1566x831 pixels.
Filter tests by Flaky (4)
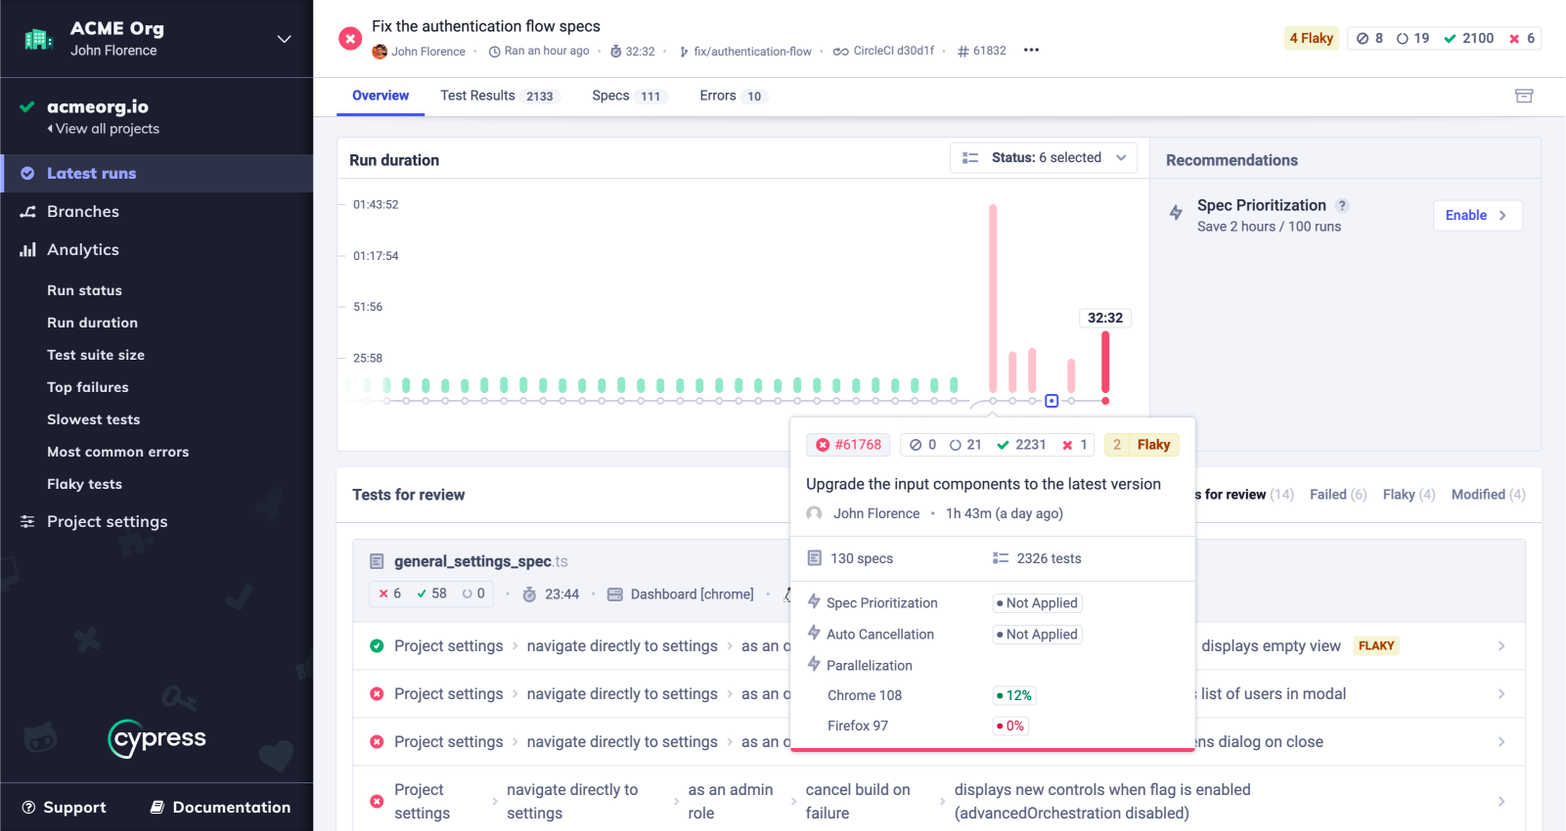point(1408,495)
